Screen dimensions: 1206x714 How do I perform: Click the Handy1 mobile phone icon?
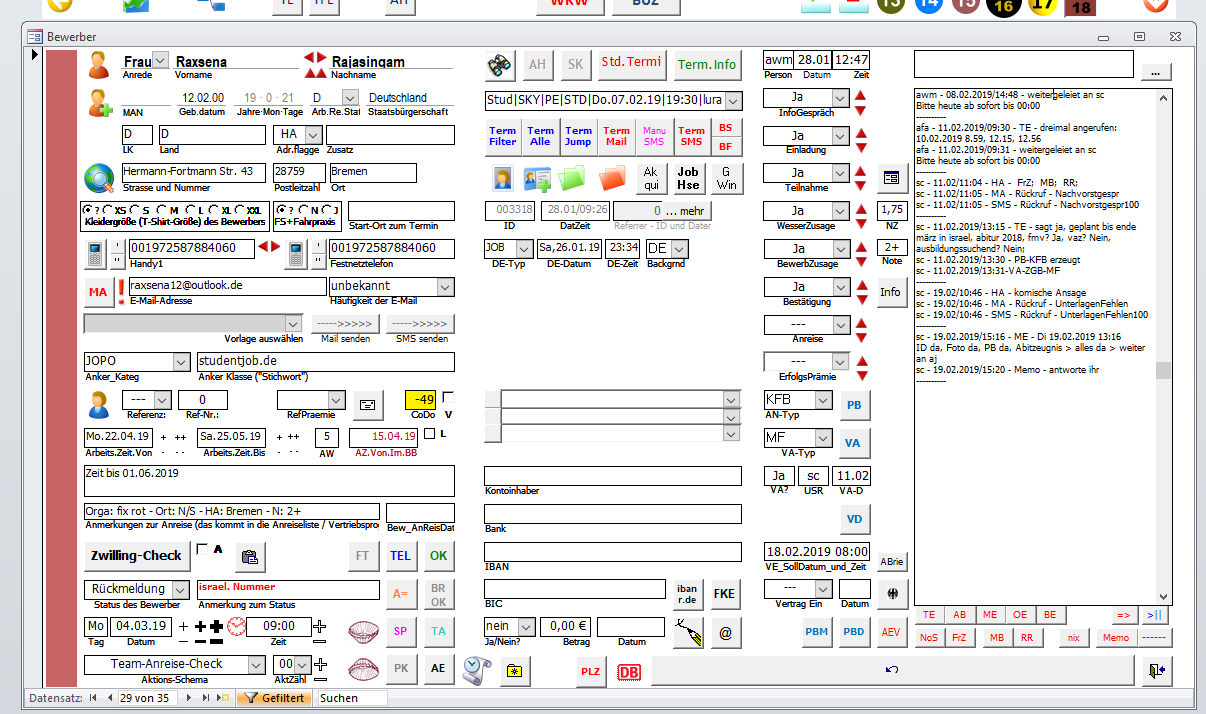coord(95,255)
